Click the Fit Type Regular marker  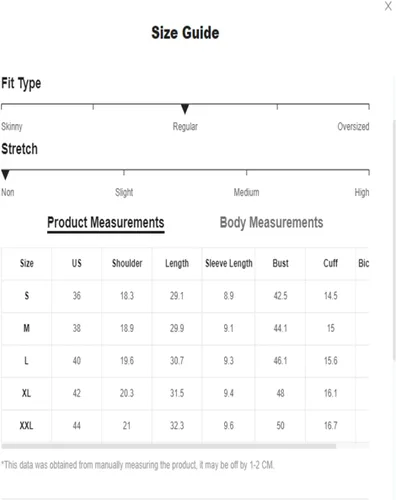click(x=185, y=108)
